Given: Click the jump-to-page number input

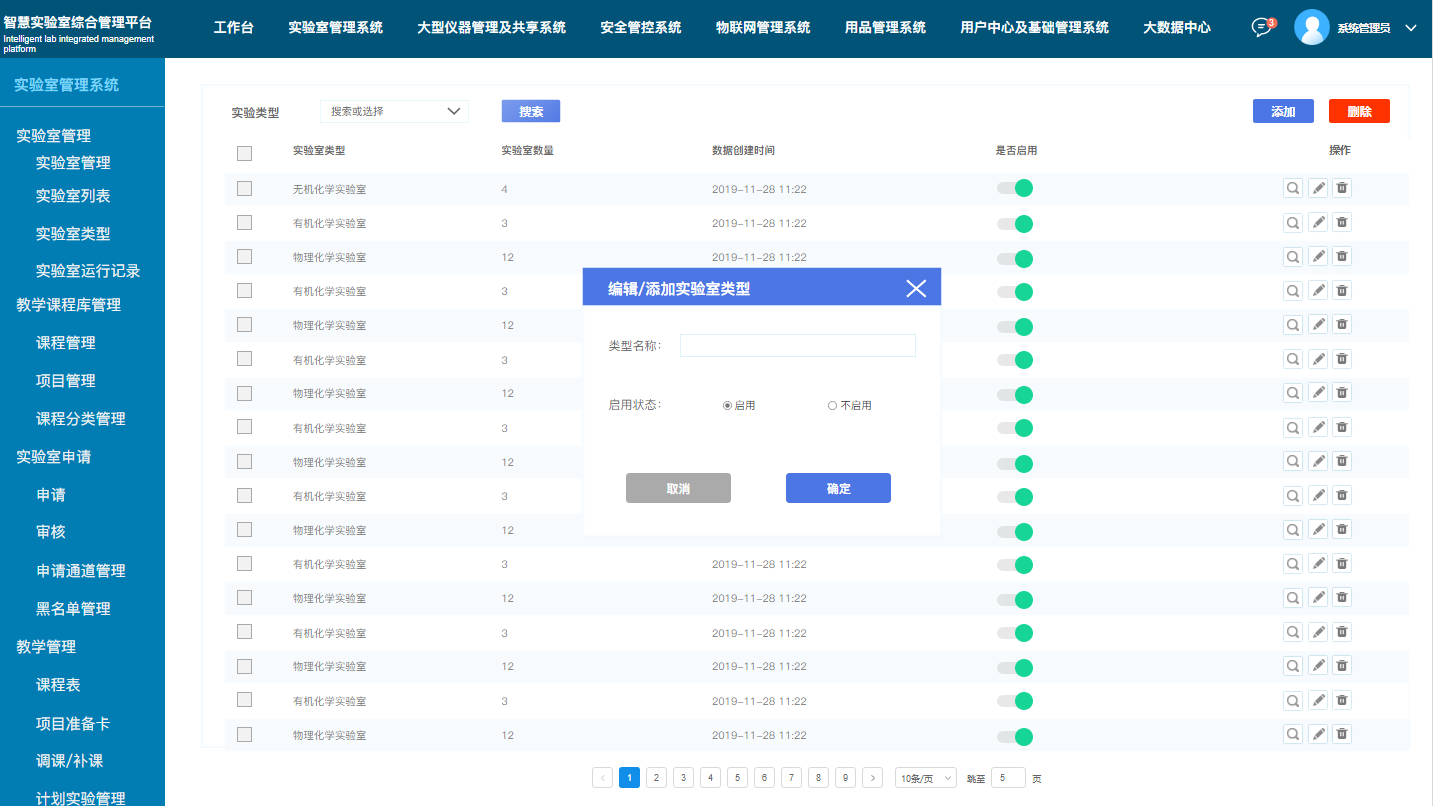Looking at the screenshot, I should pyautogui.click(x=1008, y=778).
